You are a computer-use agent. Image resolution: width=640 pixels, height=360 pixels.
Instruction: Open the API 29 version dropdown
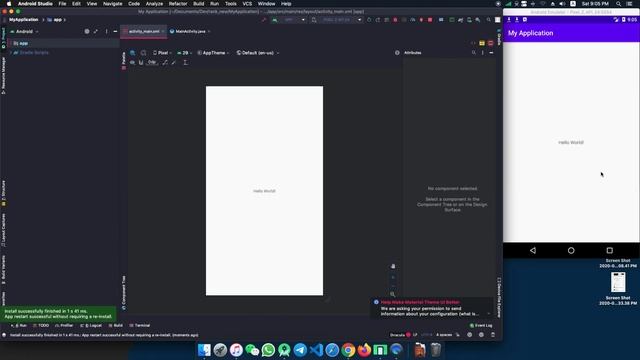point(184,53)
